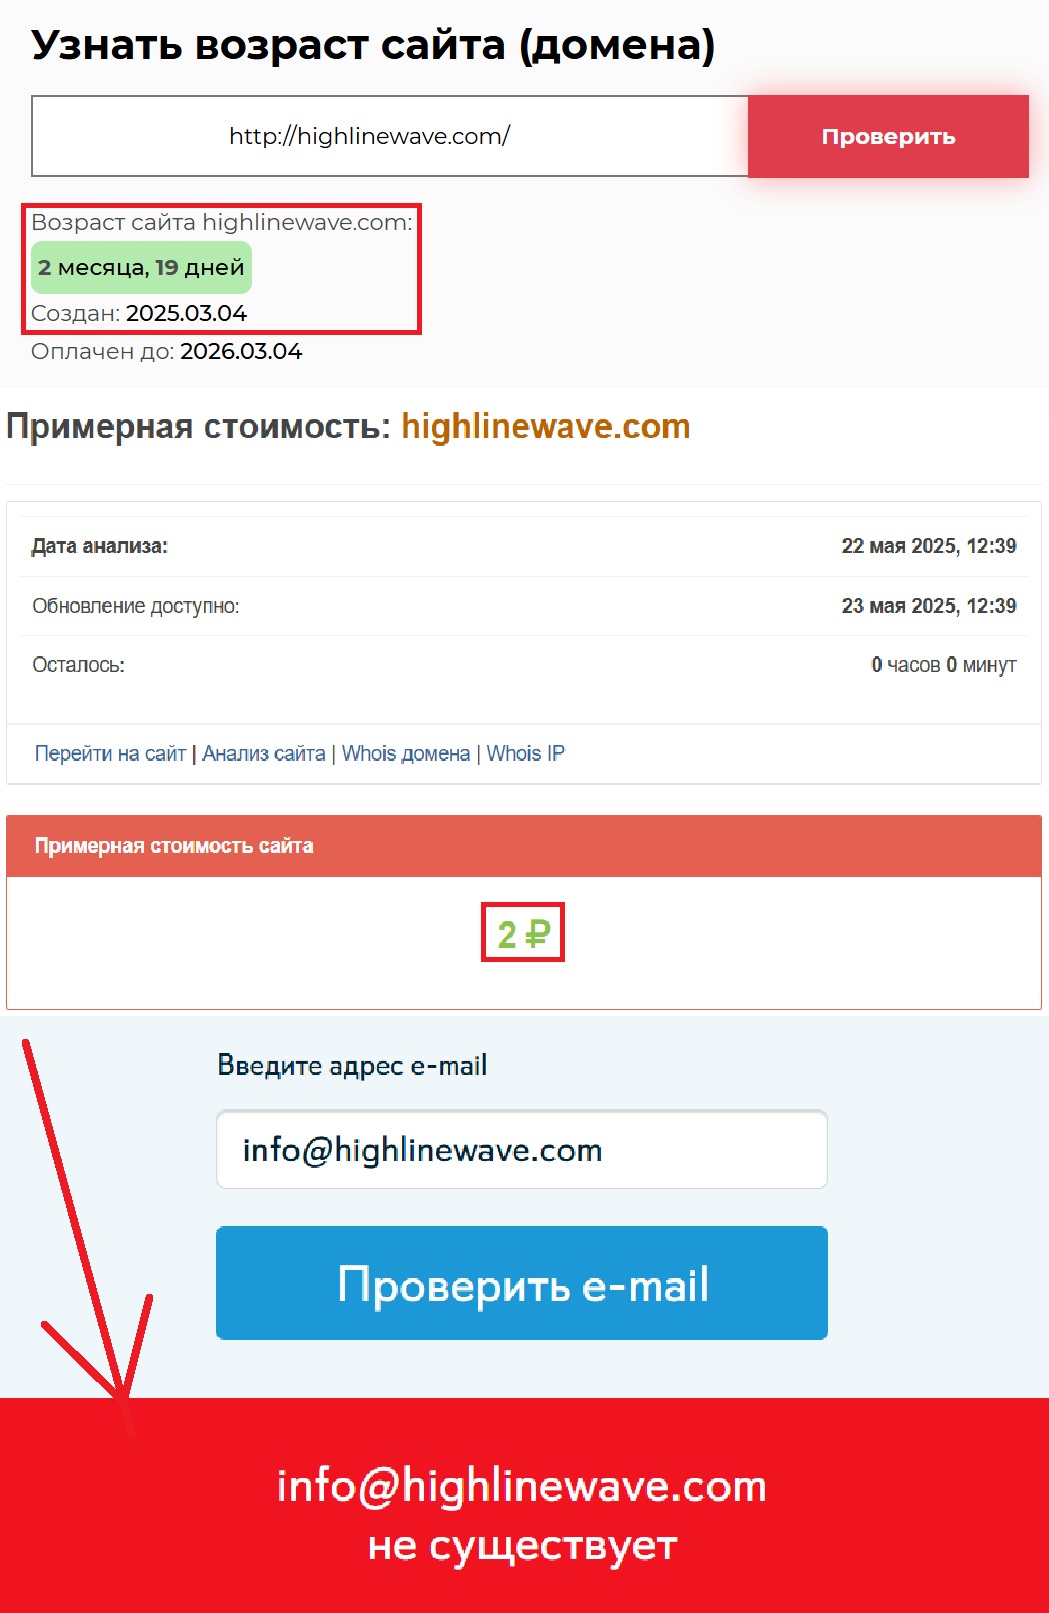
Task: Click the Введите адрес e-mail label
Action: (352, 1066)
